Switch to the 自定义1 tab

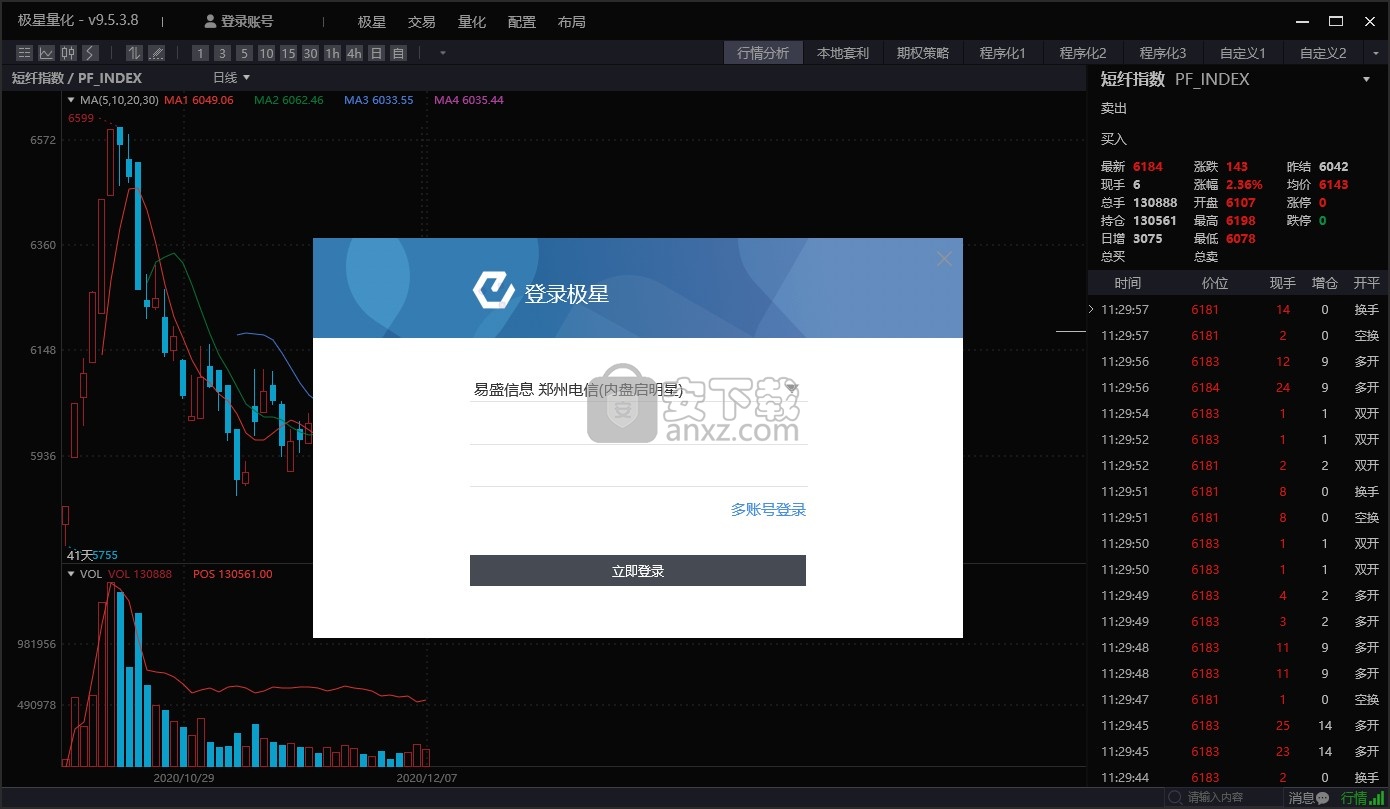(1243, 53)
